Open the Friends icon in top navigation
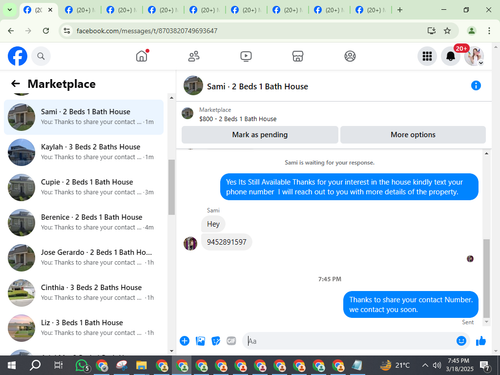500x375 pixels. (x=194, y=56)
